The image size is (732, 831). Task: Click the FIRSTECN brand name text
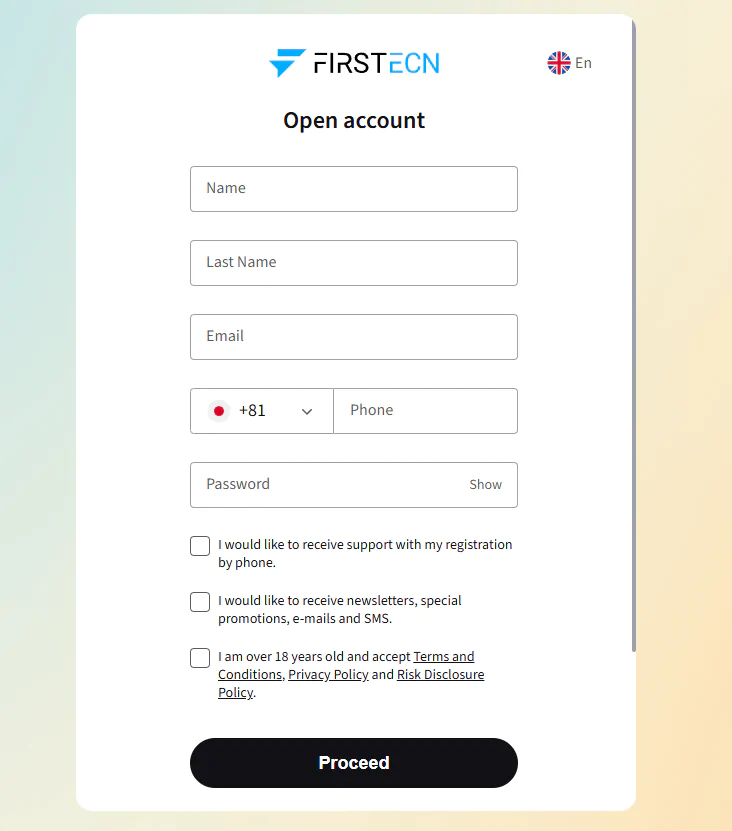coord(376,63)
